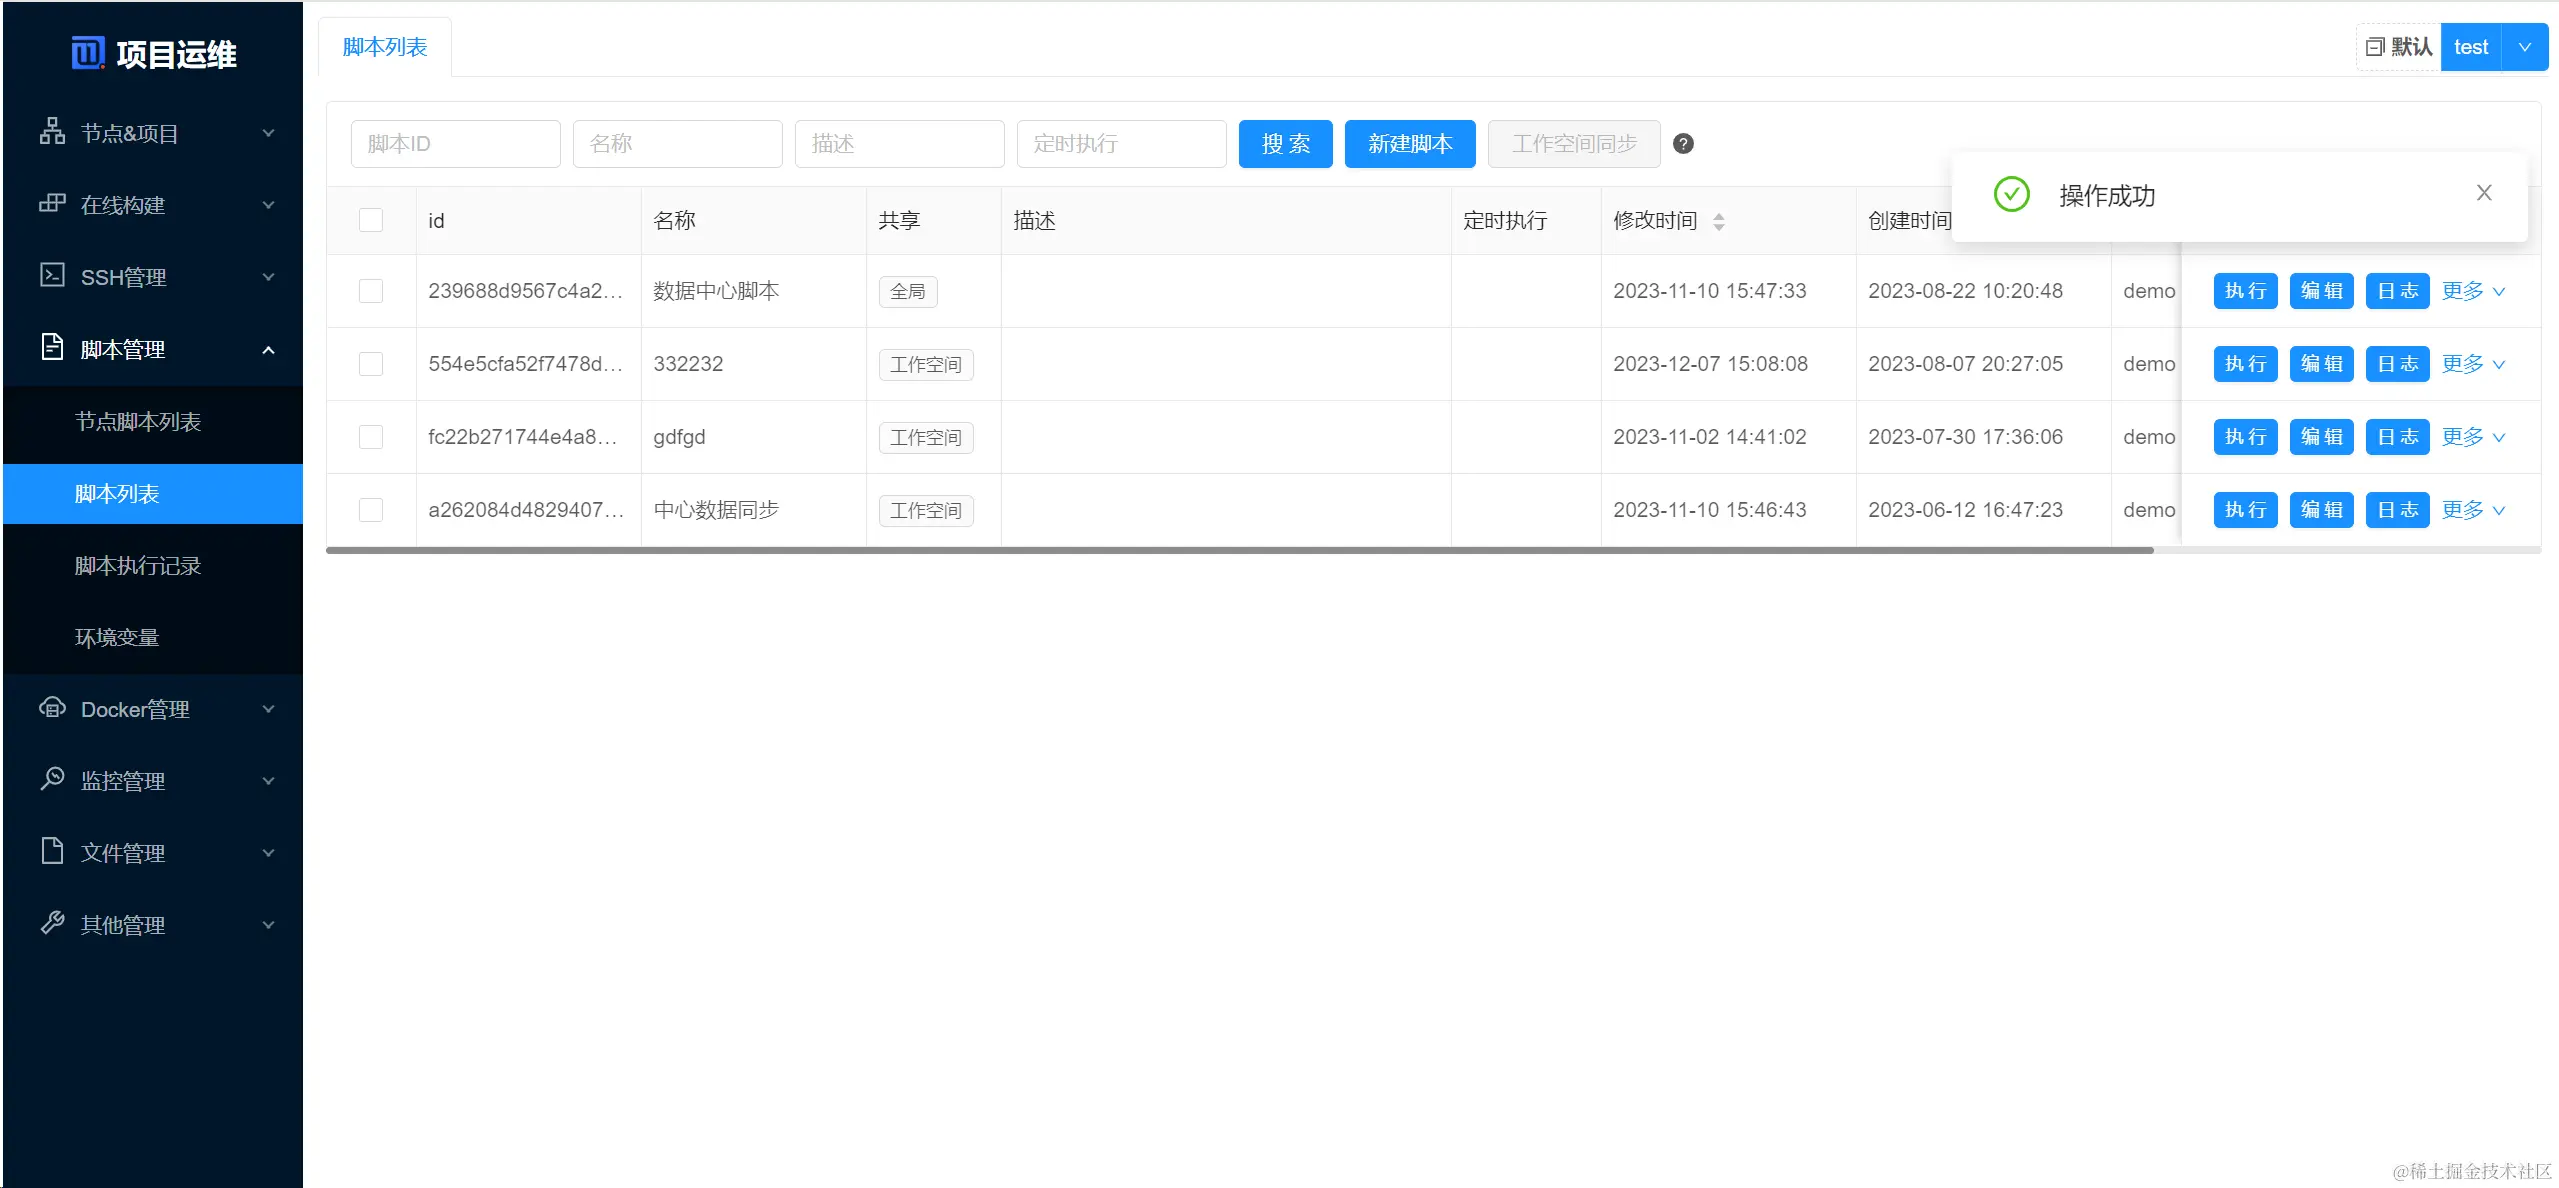Click the 默认 workspace layout icon
Screen dimensions: 2559x1188
[x=2375, y=47]
